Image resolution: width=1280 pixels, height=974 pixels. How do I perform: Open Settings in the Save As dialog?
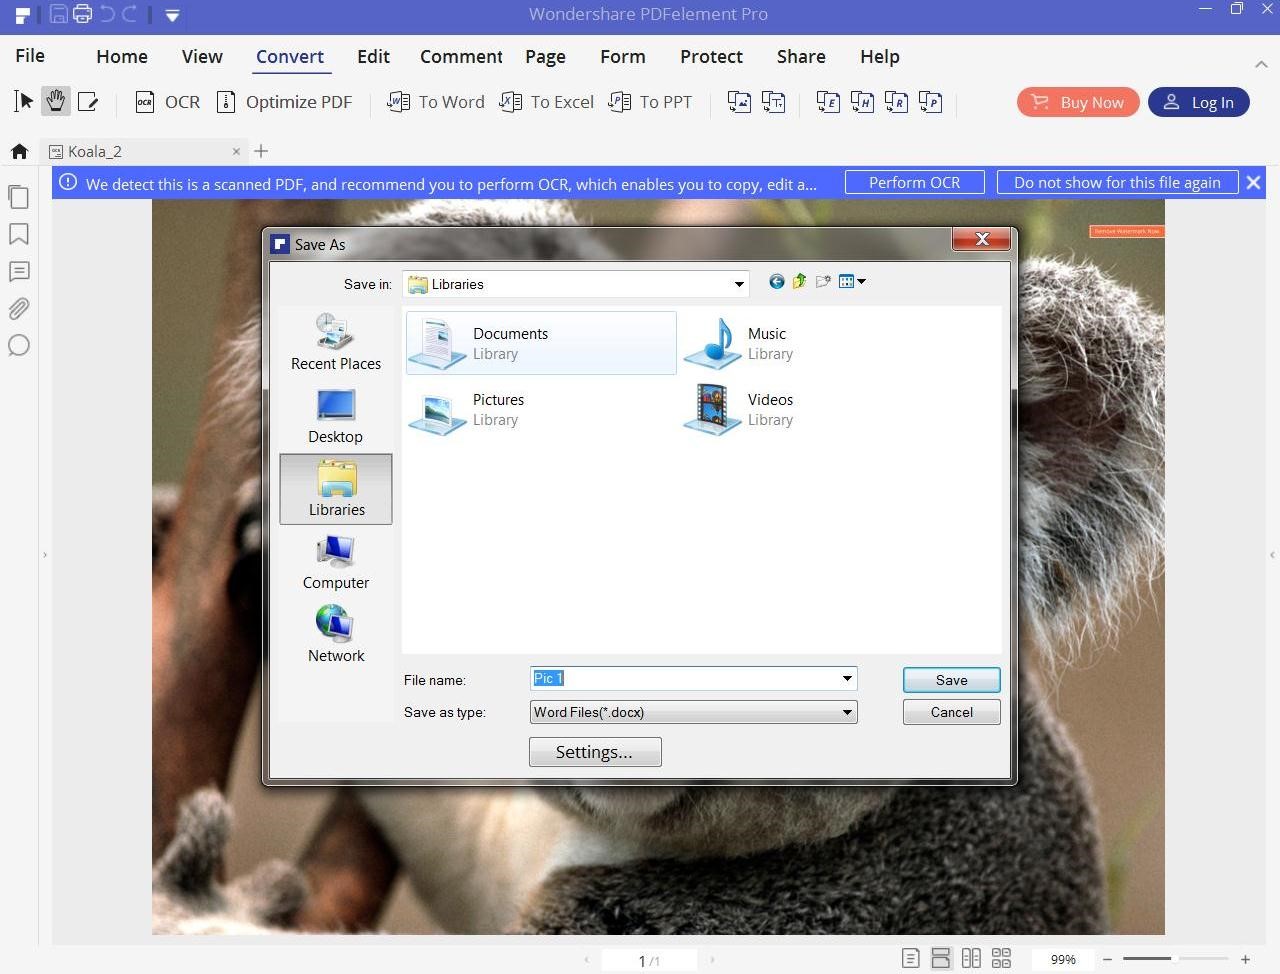tap(595, 752)
